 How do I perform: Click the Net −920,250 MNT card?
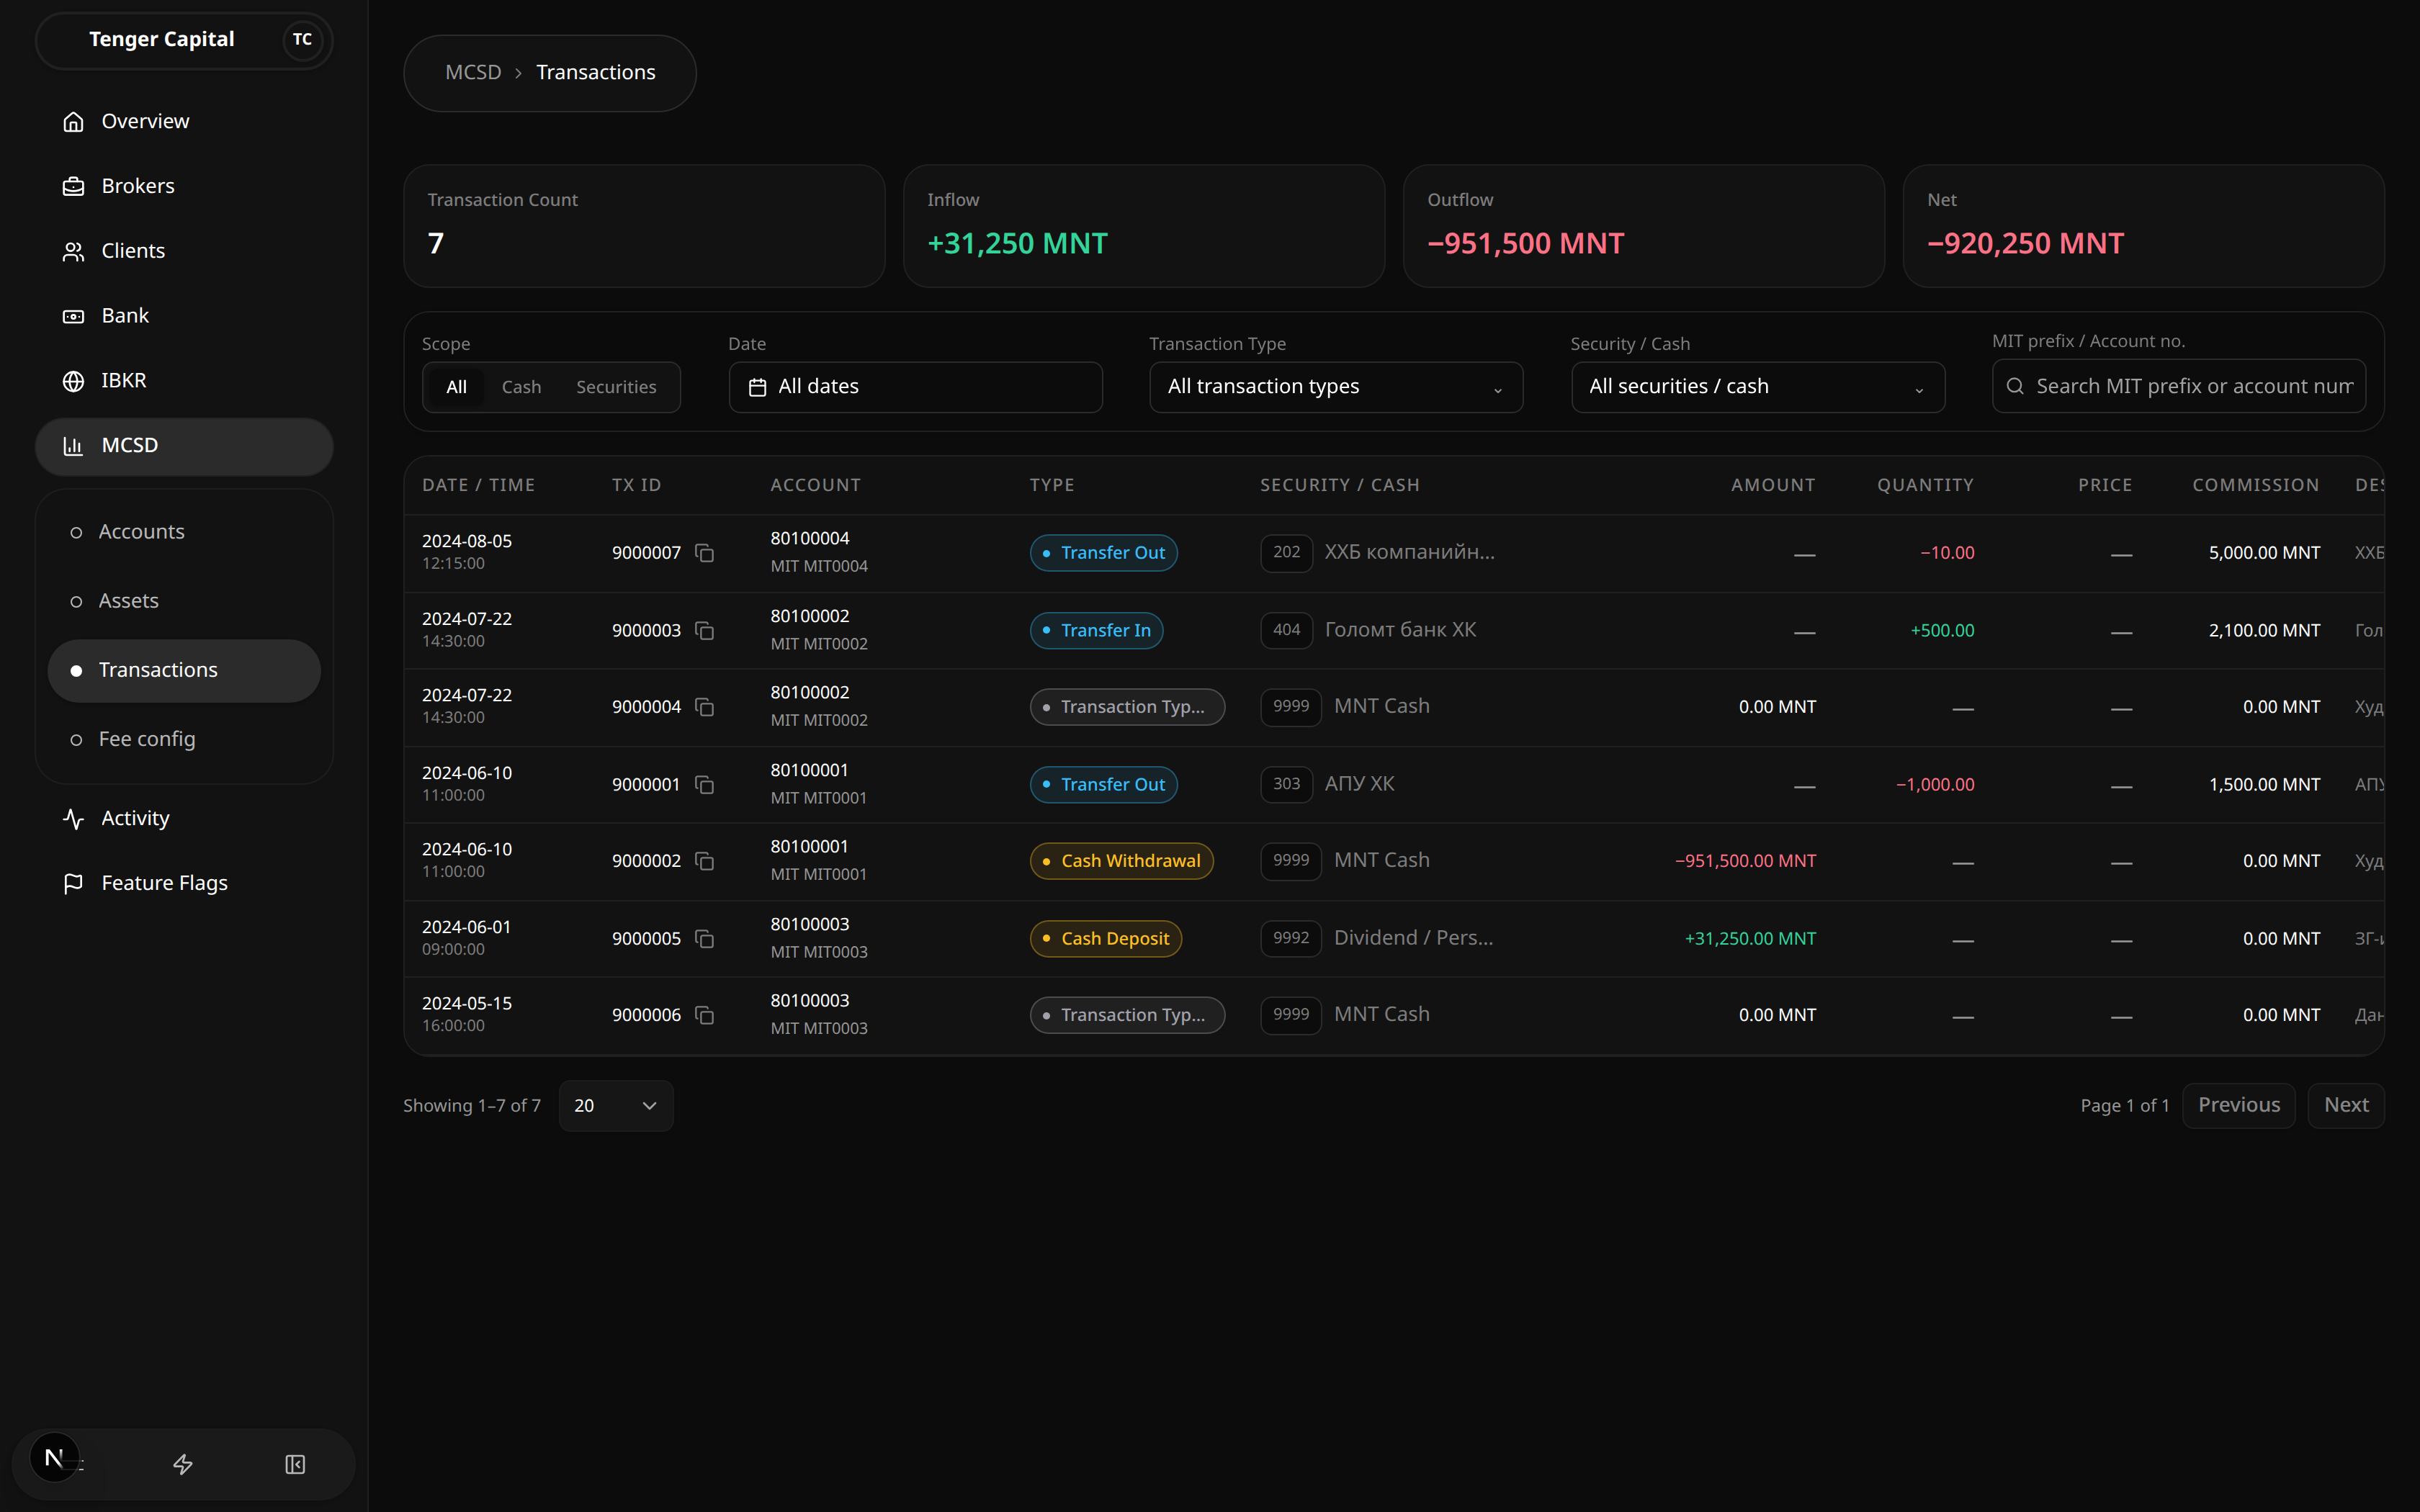[x=2143, y=226]
